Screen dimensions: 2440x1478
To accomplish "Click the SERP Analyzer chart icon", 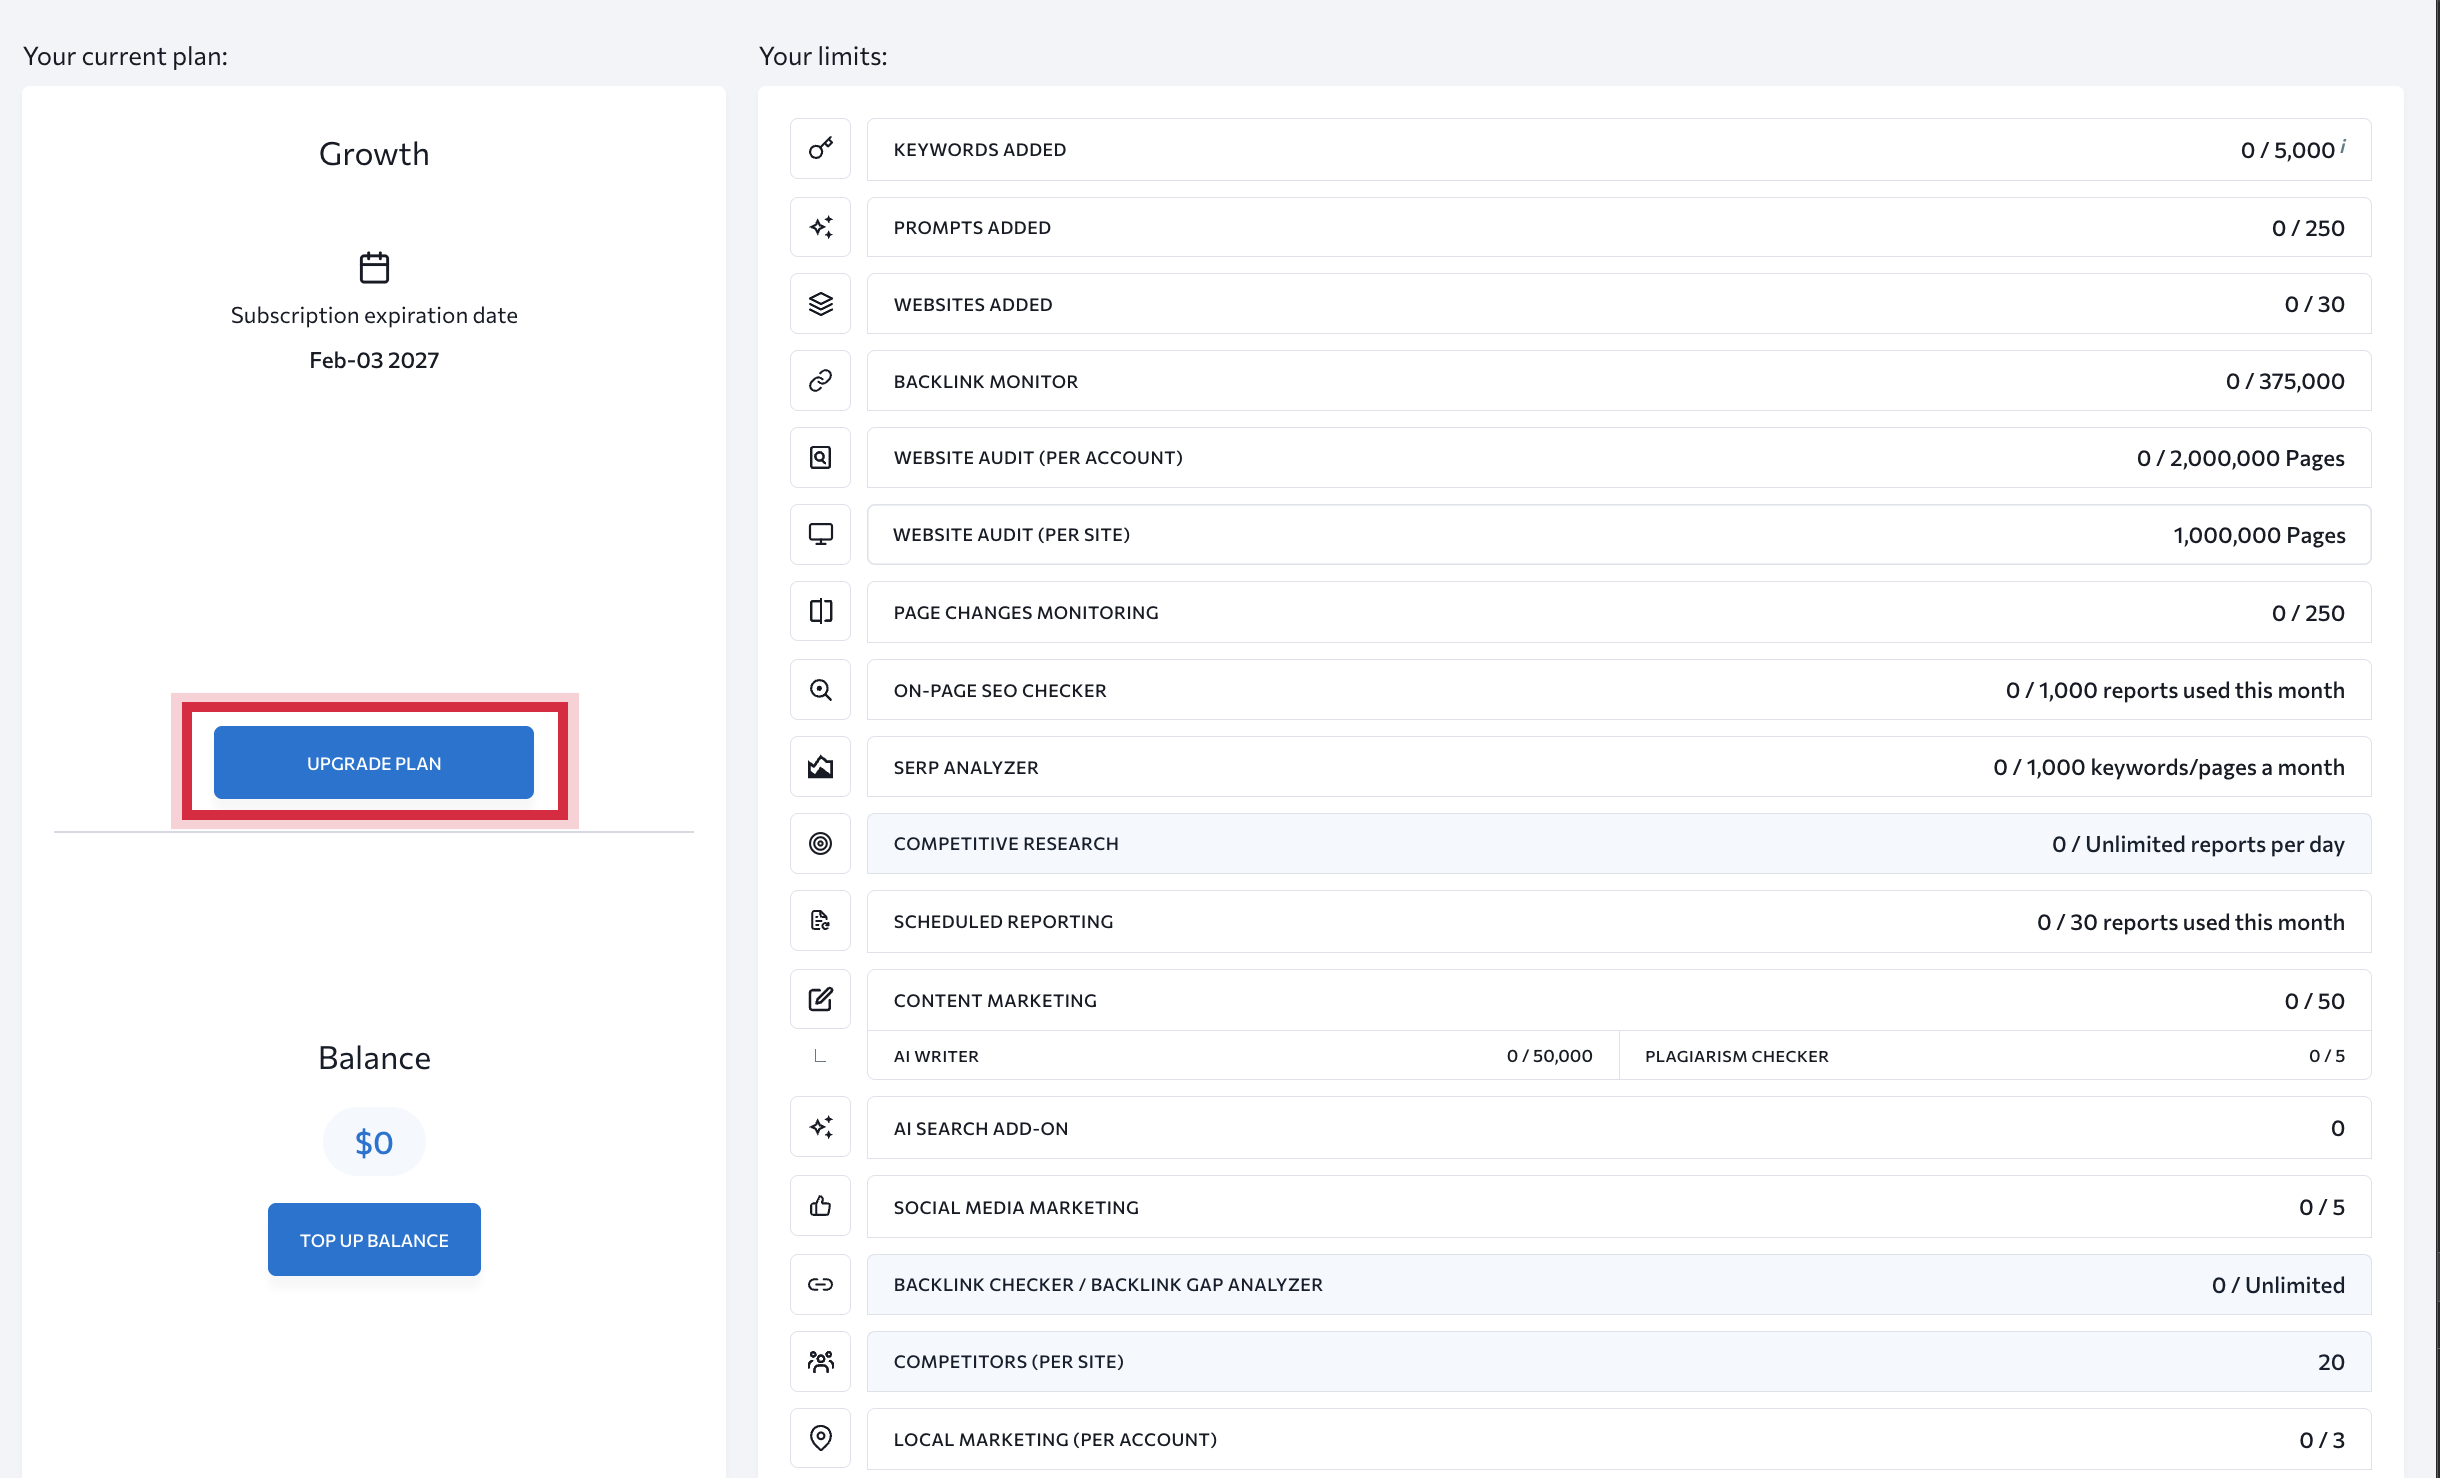I will pyautogui.click(x=820, y=767).
